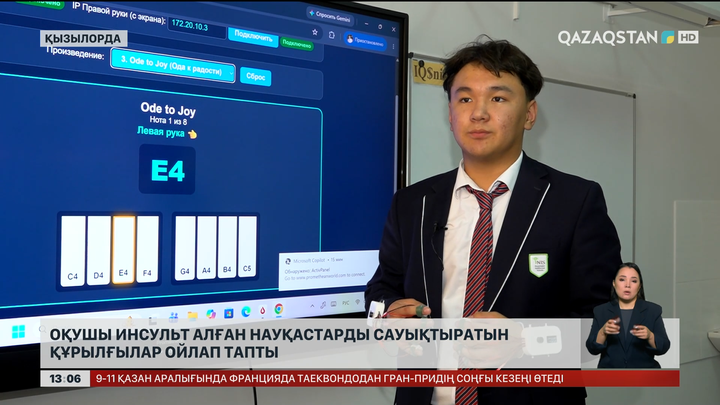Open the Wi-Fi network tray icon
The width and height of the screenshot is (720, 405).
[x=358, y=302]
